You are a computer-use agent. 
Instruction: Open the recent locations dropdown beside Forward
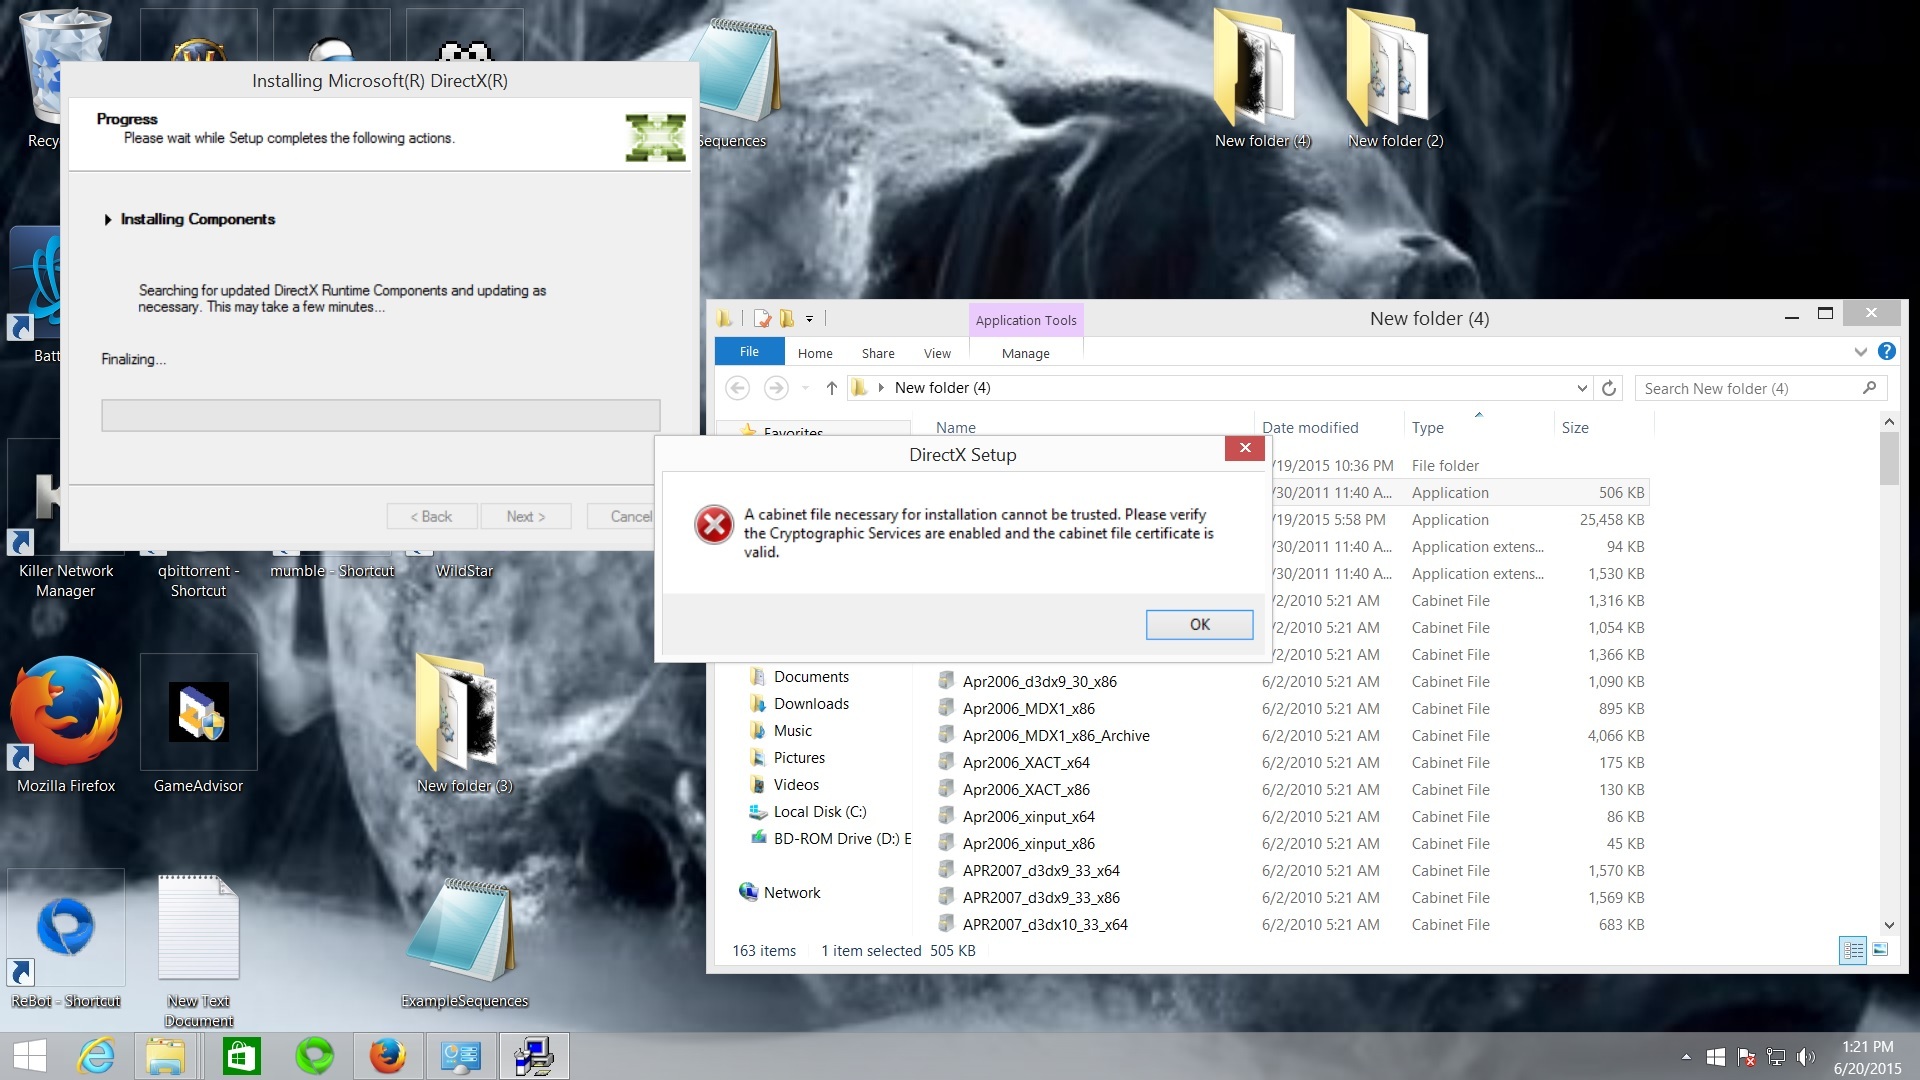(805, 388)
